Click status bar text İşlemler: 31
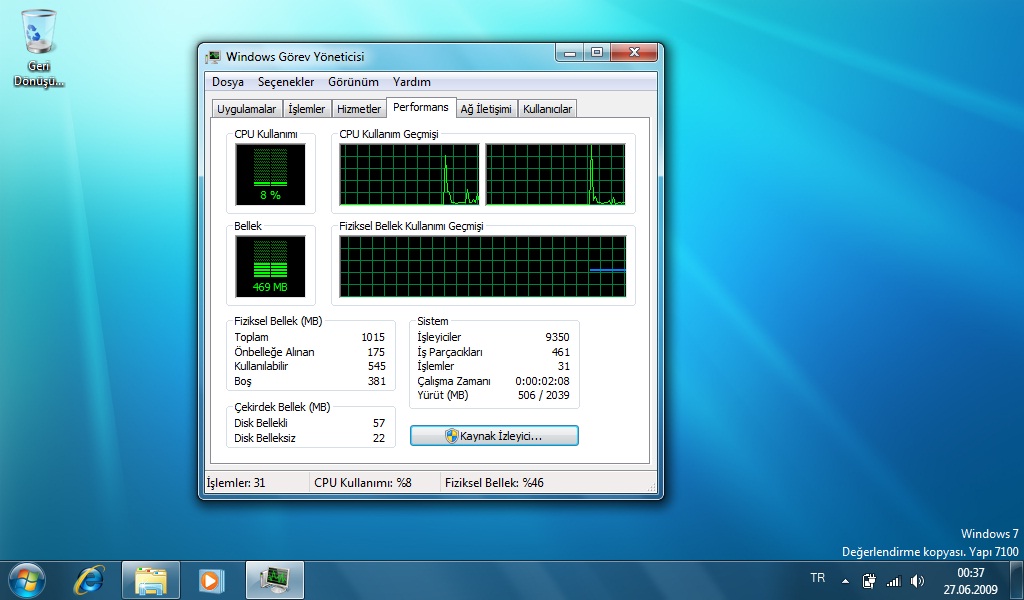Image resolution: width=1024 pixels, height=600 pixels. pyautogui.click(x=236, y=483)
